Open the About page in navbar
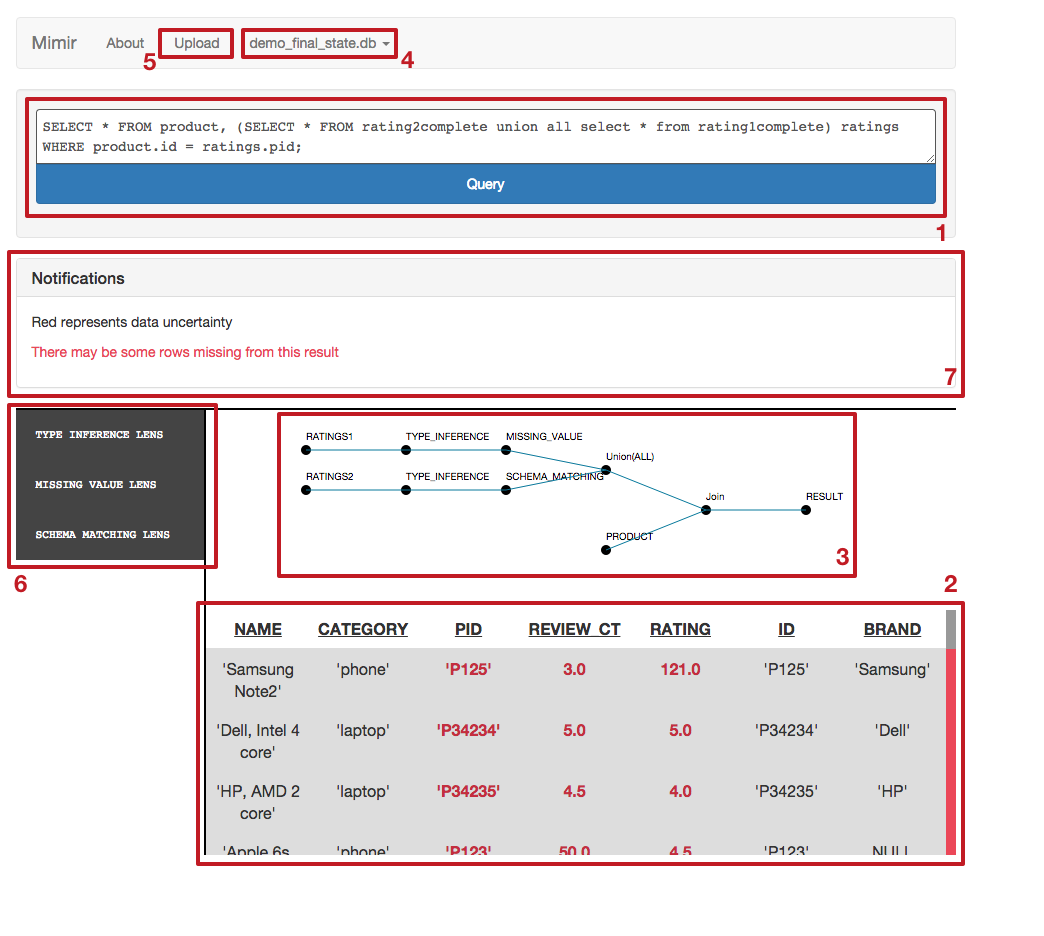 coord(125,43)
